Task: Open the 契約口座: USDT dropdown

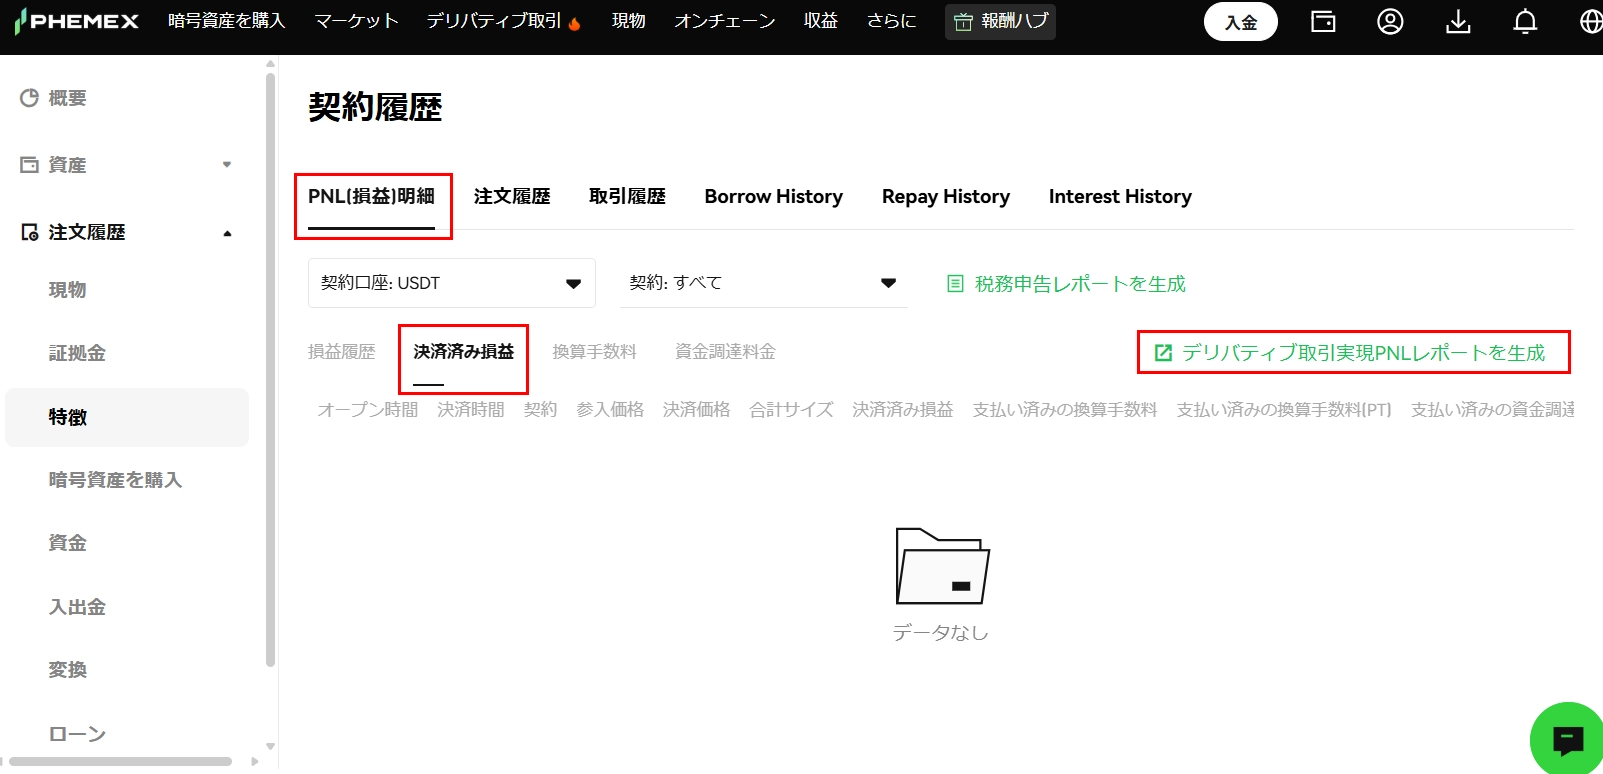Action: click(452, 283)
